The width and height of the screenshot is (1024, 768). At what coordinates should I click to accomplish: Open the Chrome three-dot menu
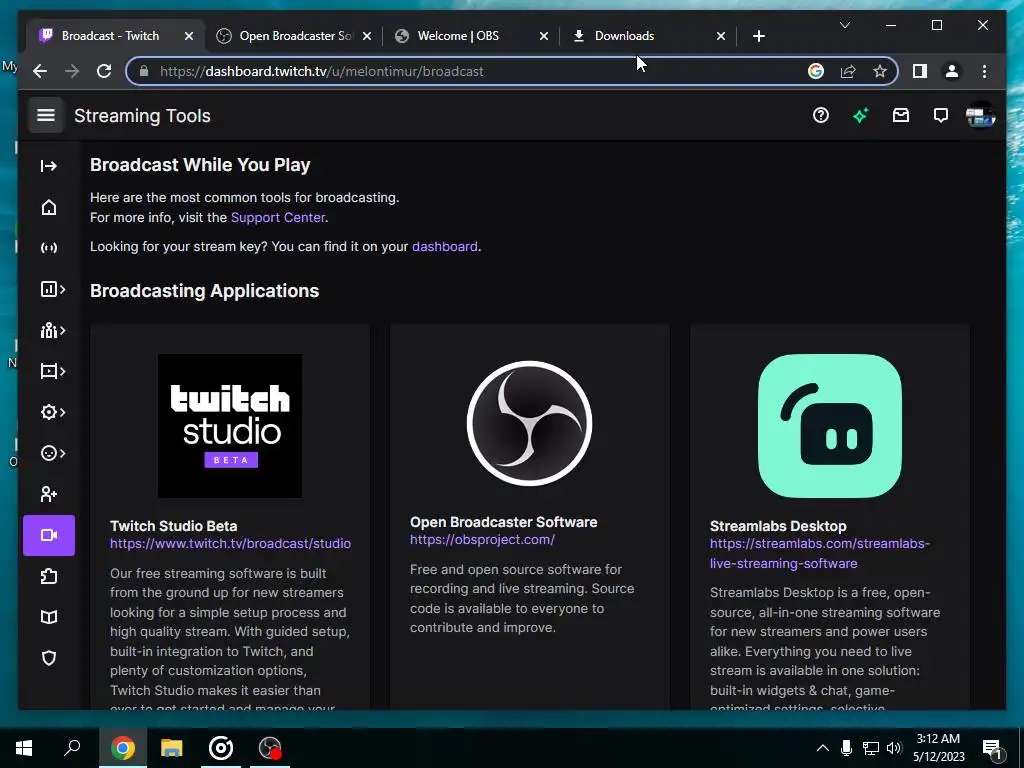pos(984,71)
